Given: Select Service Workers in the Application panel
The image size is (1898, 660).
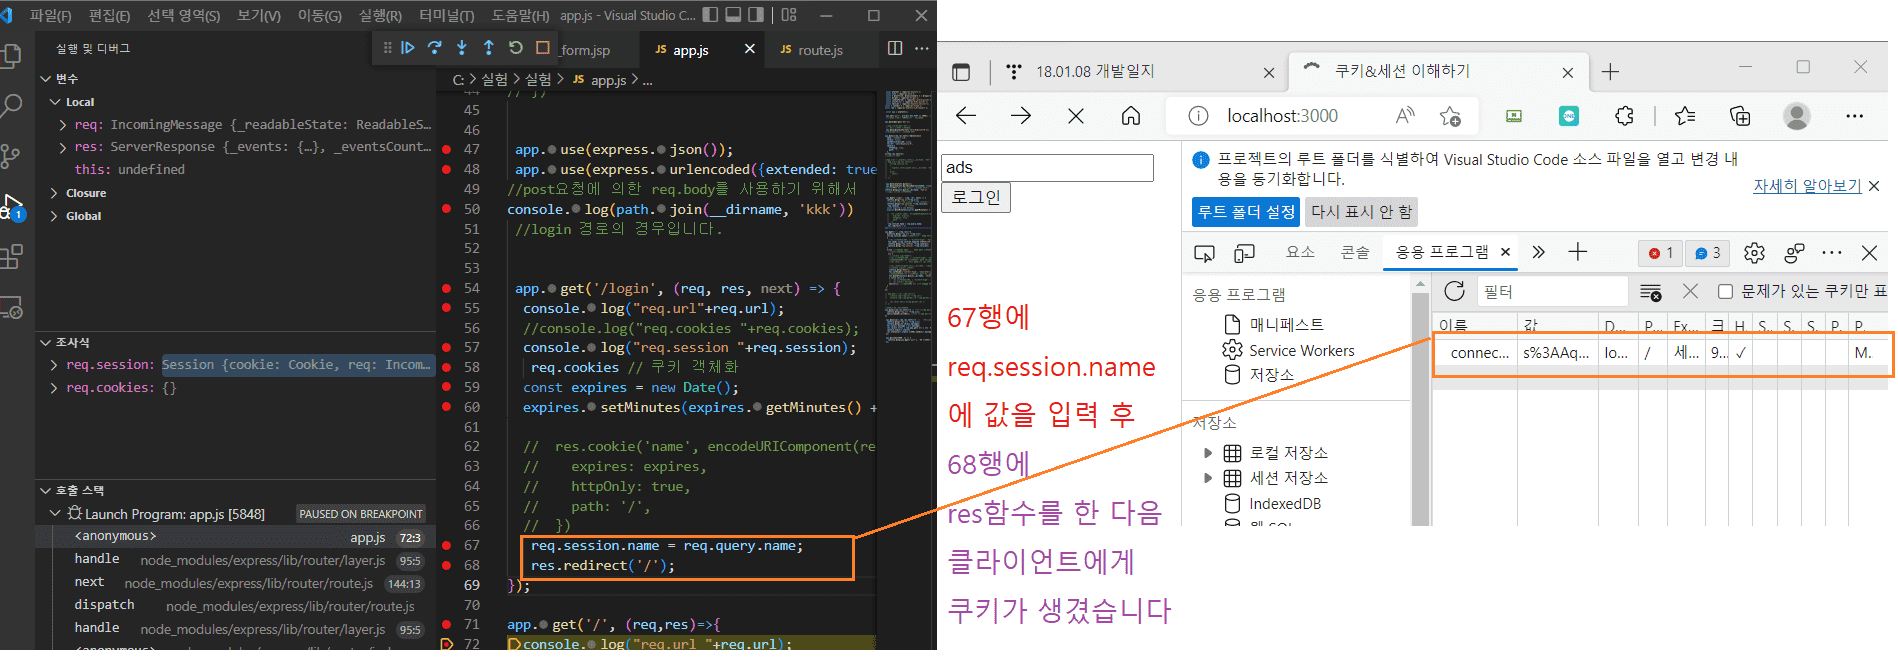Looking at the screenshot, I should (1302, 350).
